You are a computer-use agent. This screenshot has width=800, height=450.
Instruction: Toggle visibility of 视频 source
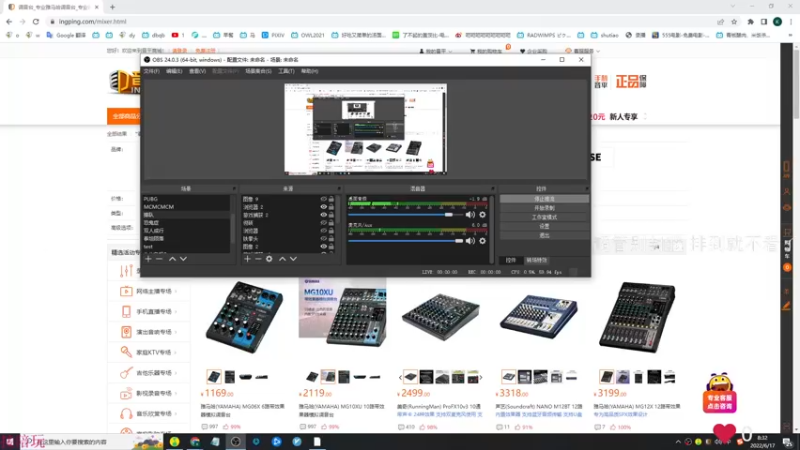(323, 223)
